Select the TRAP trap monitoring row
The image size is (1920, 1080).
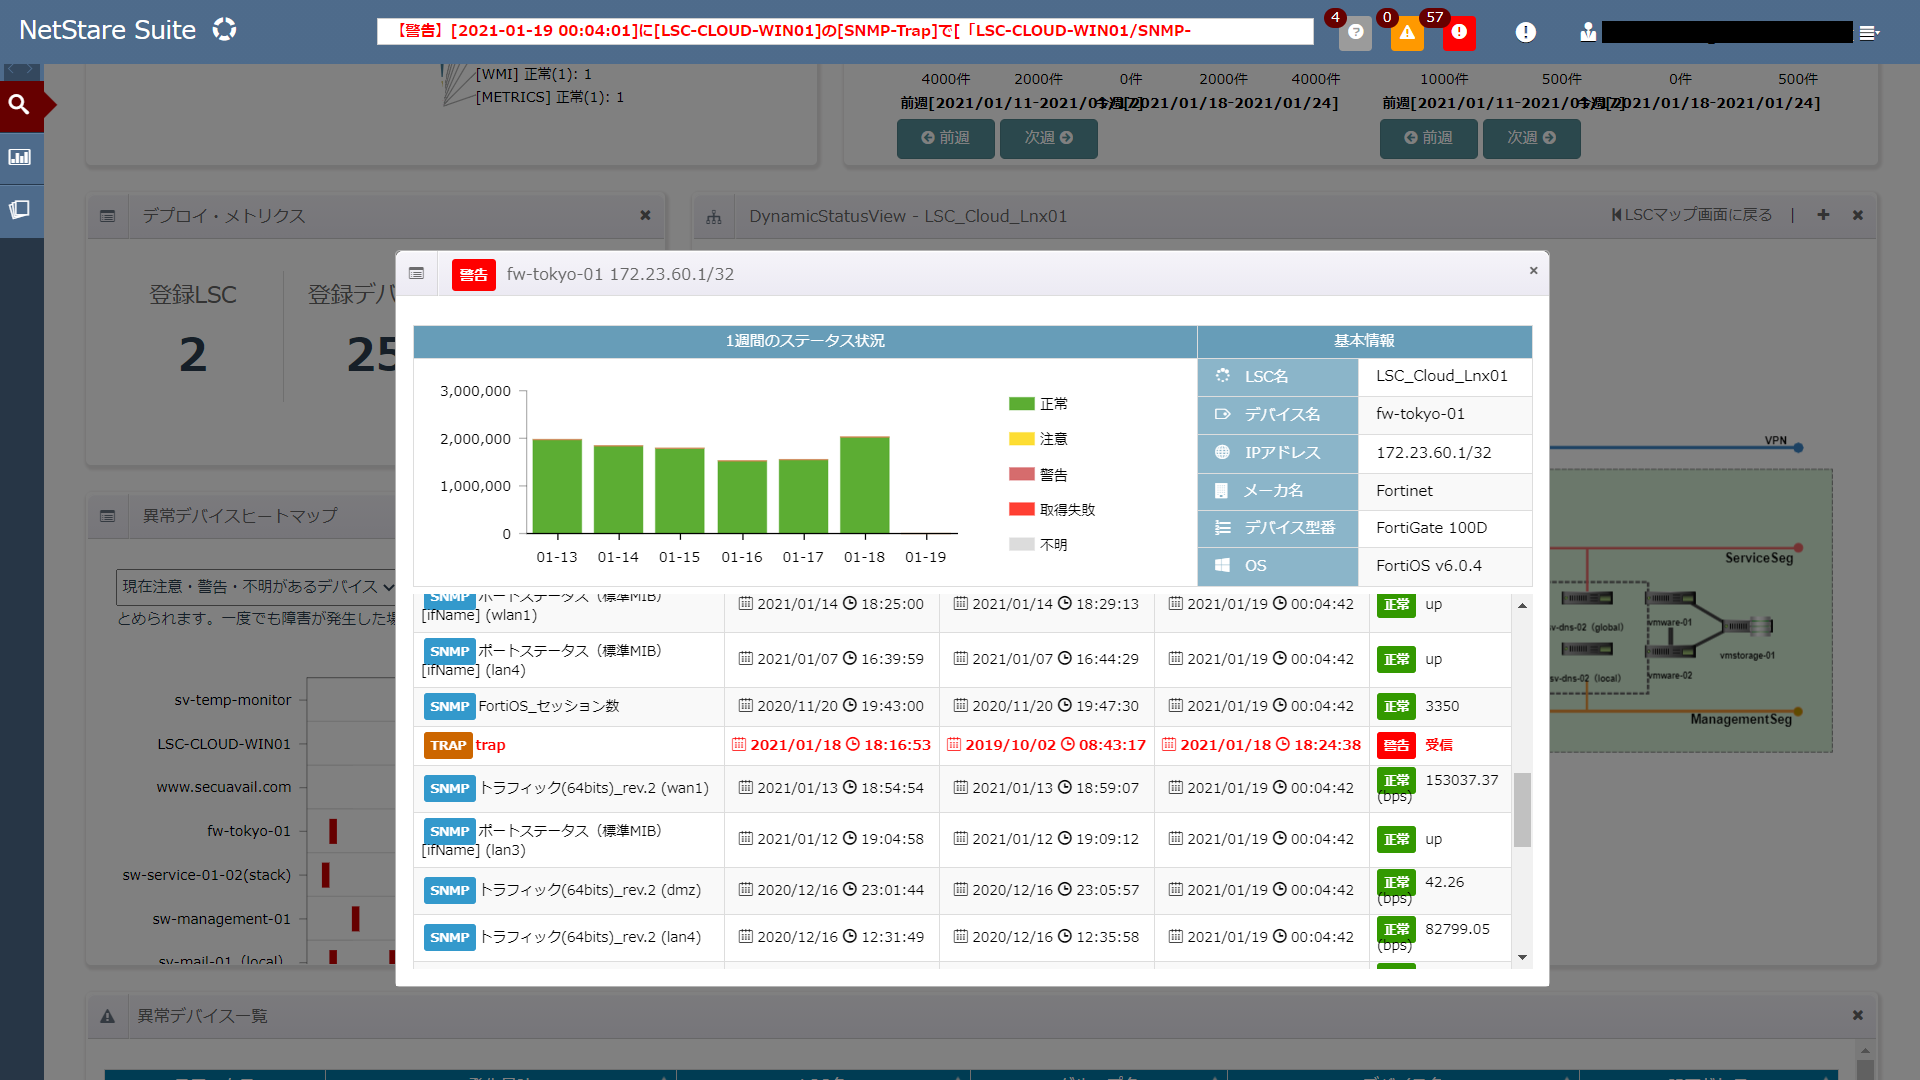click(962, 745)
